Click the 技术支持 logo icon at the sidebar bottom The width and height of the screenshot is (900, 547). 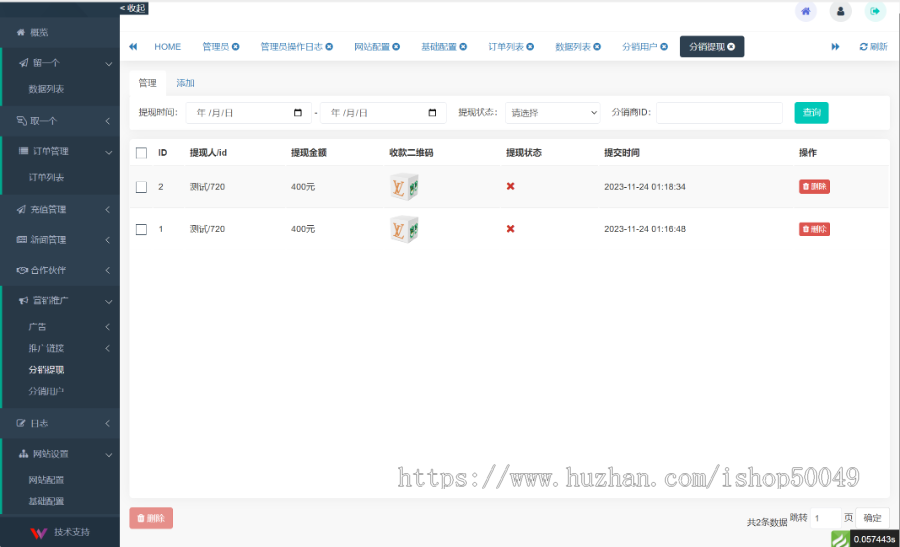pyautogui.click(x=38, y=533)
